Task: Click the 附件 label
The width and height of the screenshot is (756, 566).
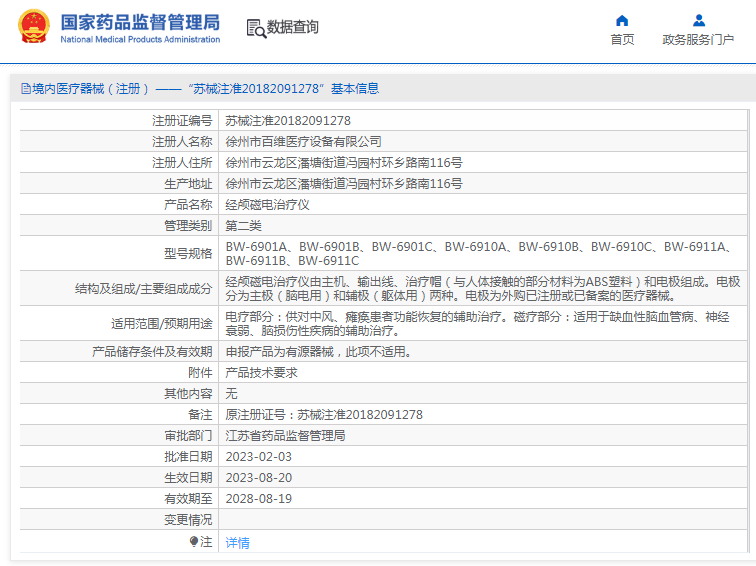Action: (200, 373)
